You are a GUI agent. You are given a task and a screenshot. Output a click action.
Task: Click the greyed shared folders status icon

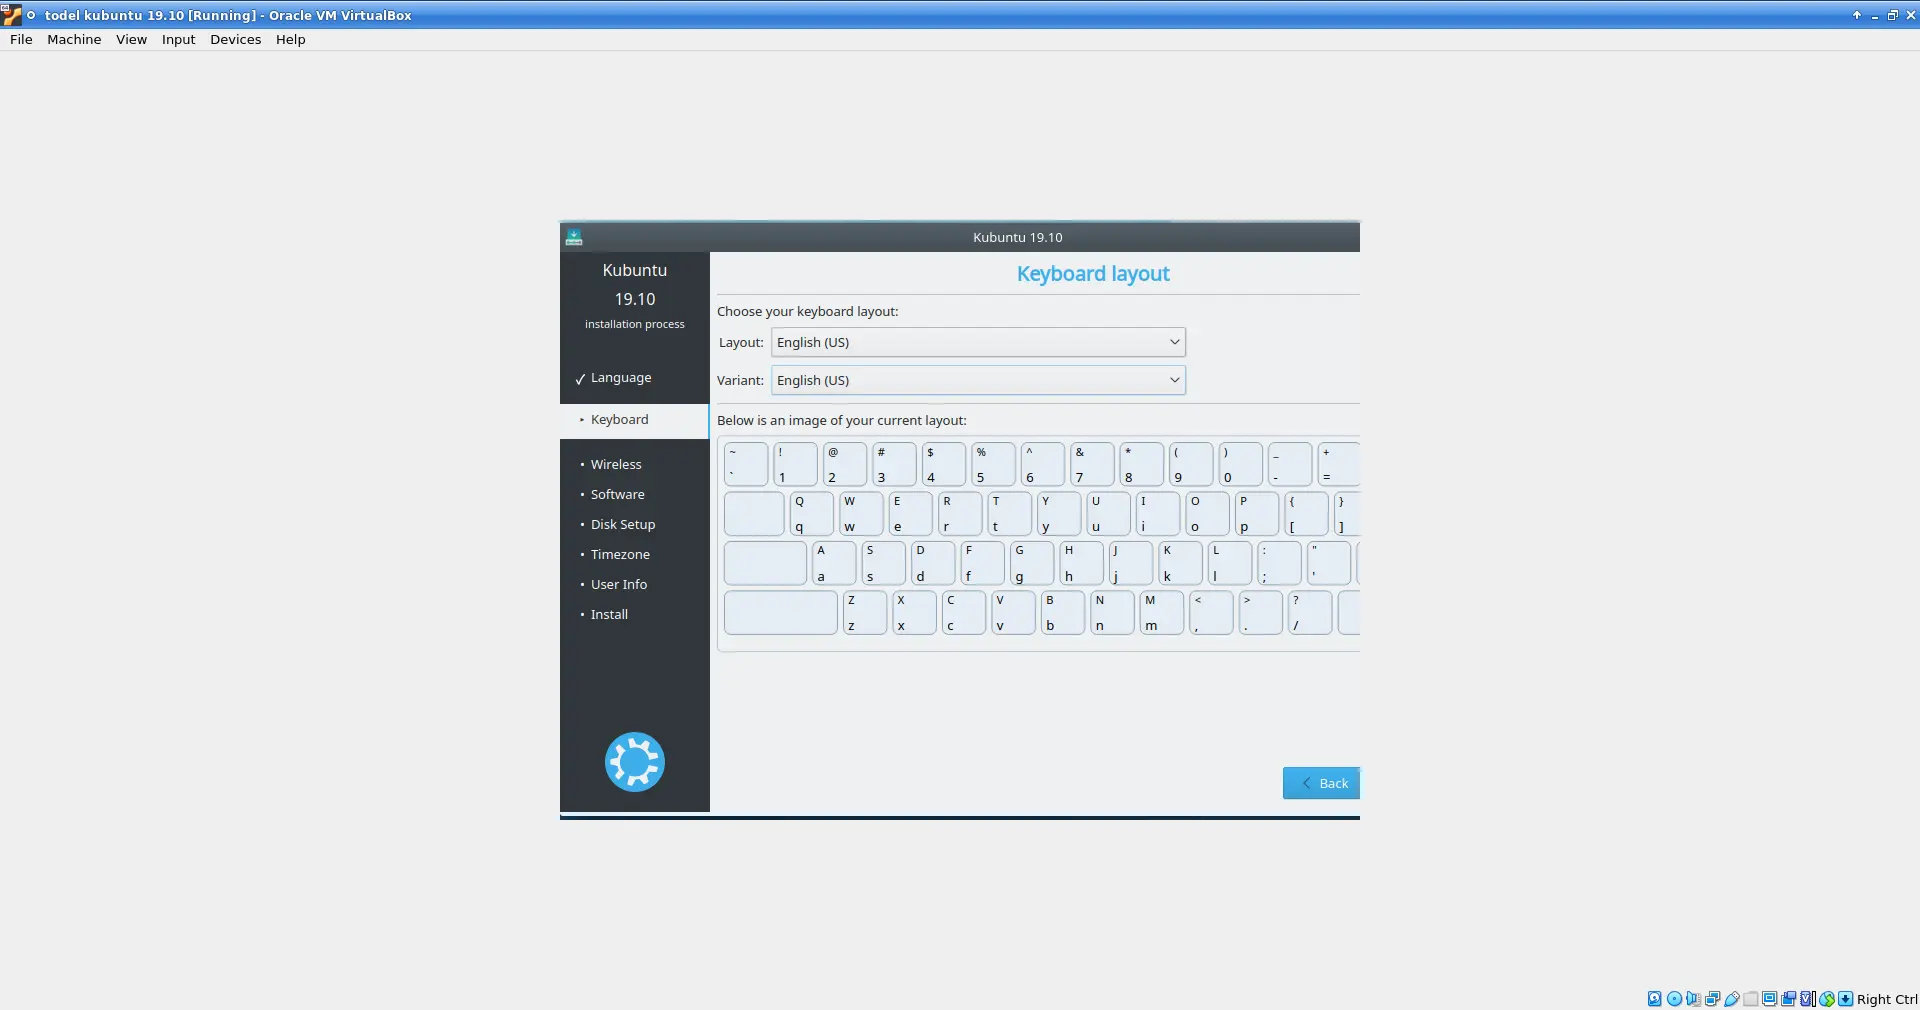click(x=1751, y=998)
